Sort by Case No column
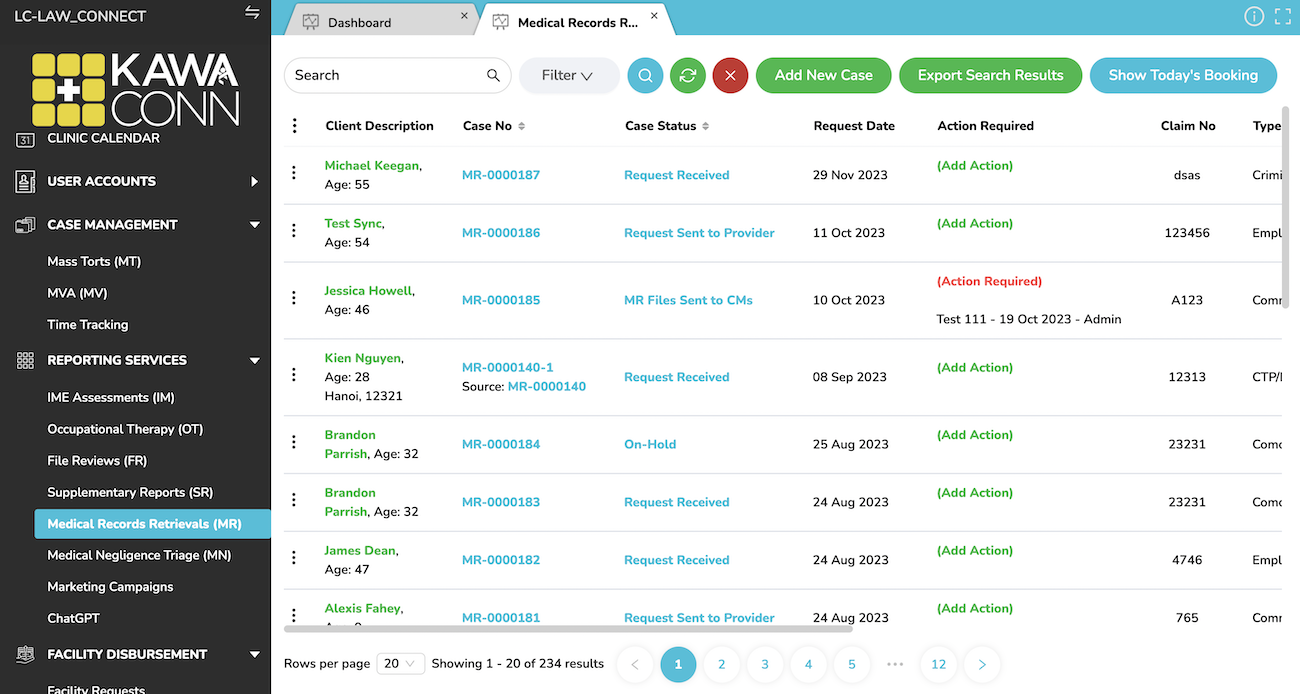 tap(521, 126)
